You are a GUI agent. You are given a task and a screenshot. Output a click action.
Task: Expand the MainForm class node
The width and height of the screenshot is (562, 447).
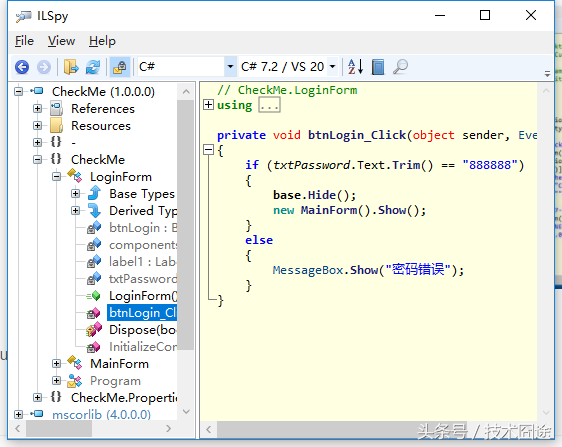[57, 364]
